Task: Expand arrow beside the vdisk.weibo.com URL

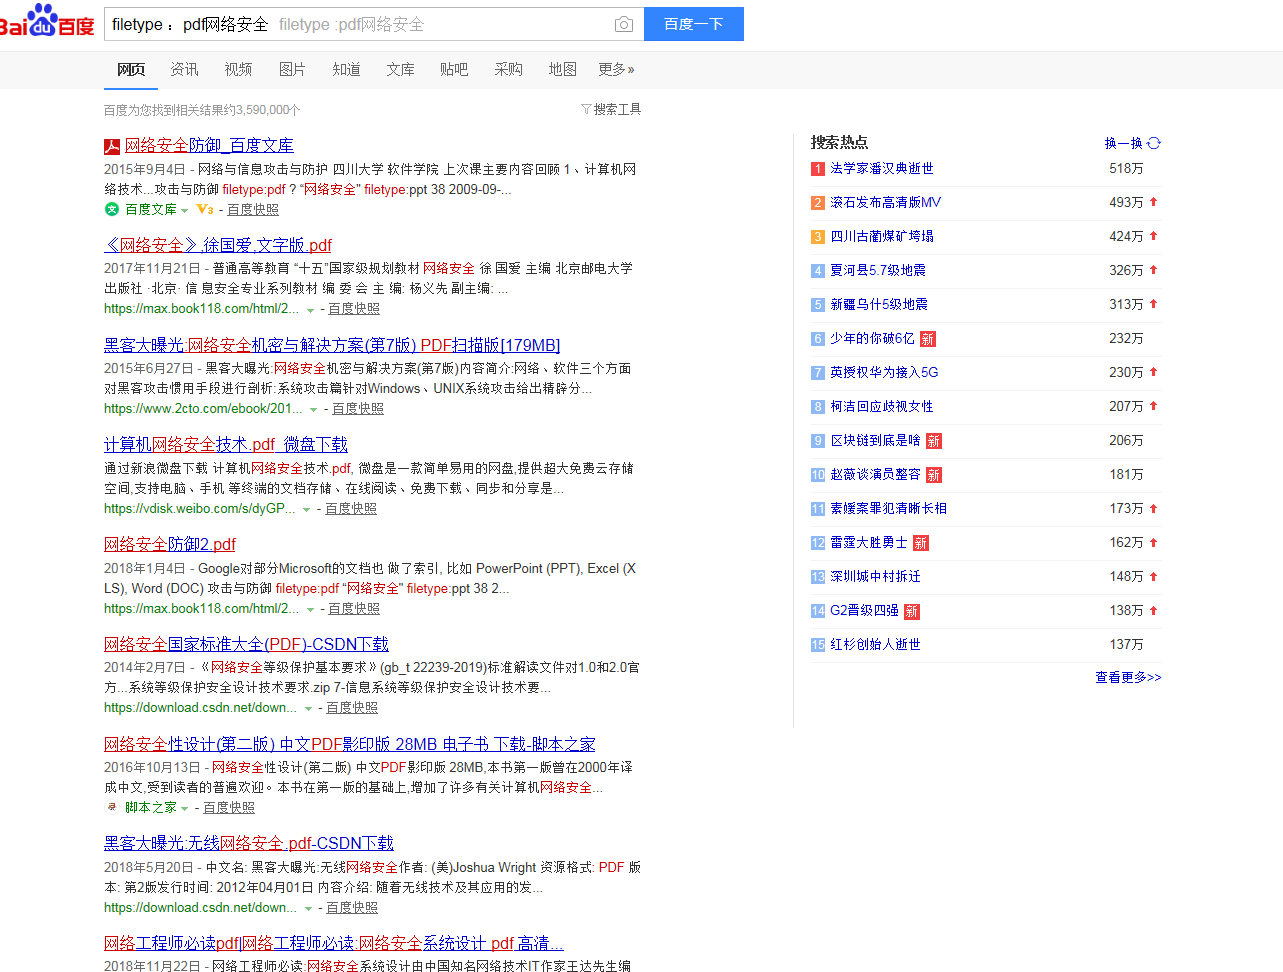Action: pyautogui.click(x=306, y=509)
